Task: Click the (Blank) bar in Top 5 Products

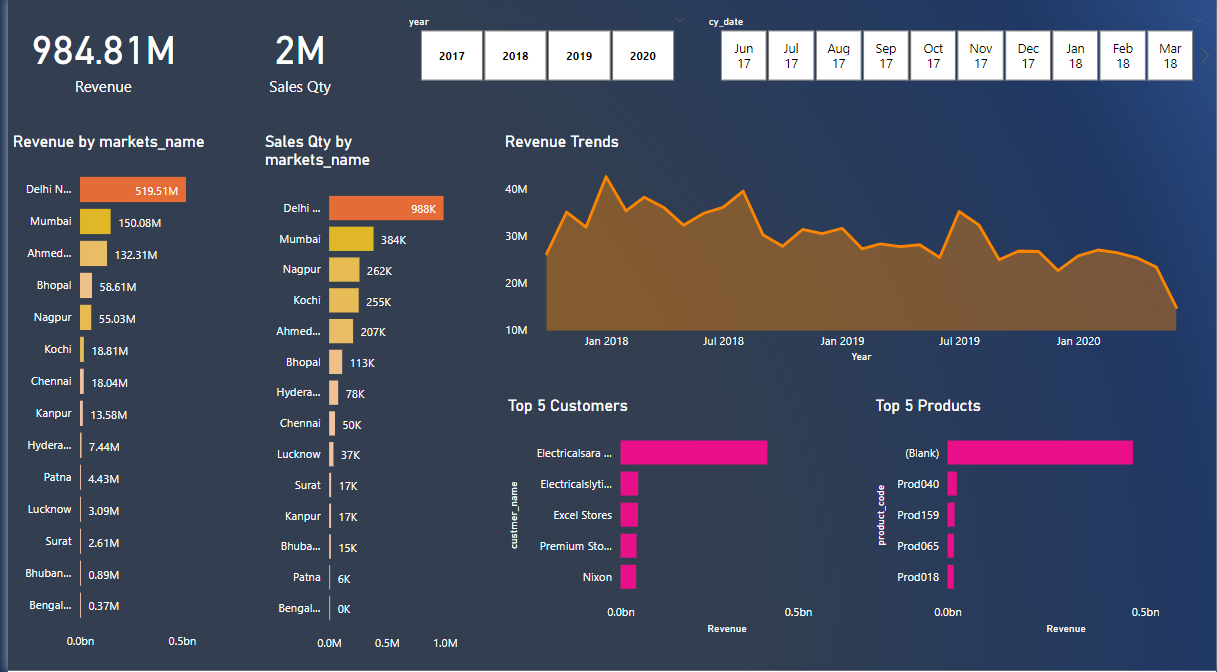Action: [x=1040, y=452]
